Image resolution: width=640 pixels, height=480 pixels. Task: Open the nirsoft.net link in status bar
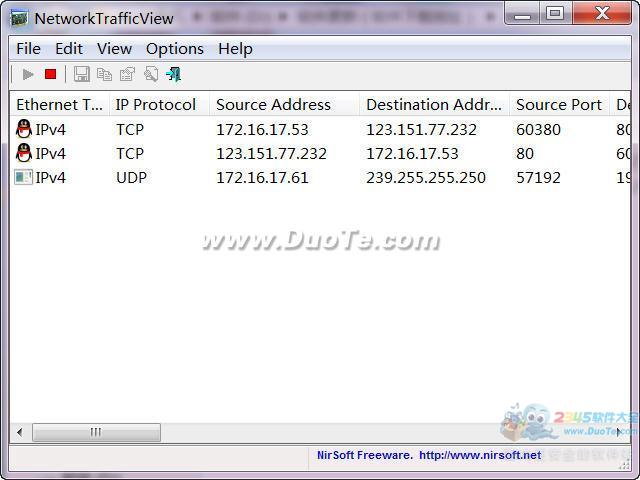pyautogui.click(x=480, y=455)
